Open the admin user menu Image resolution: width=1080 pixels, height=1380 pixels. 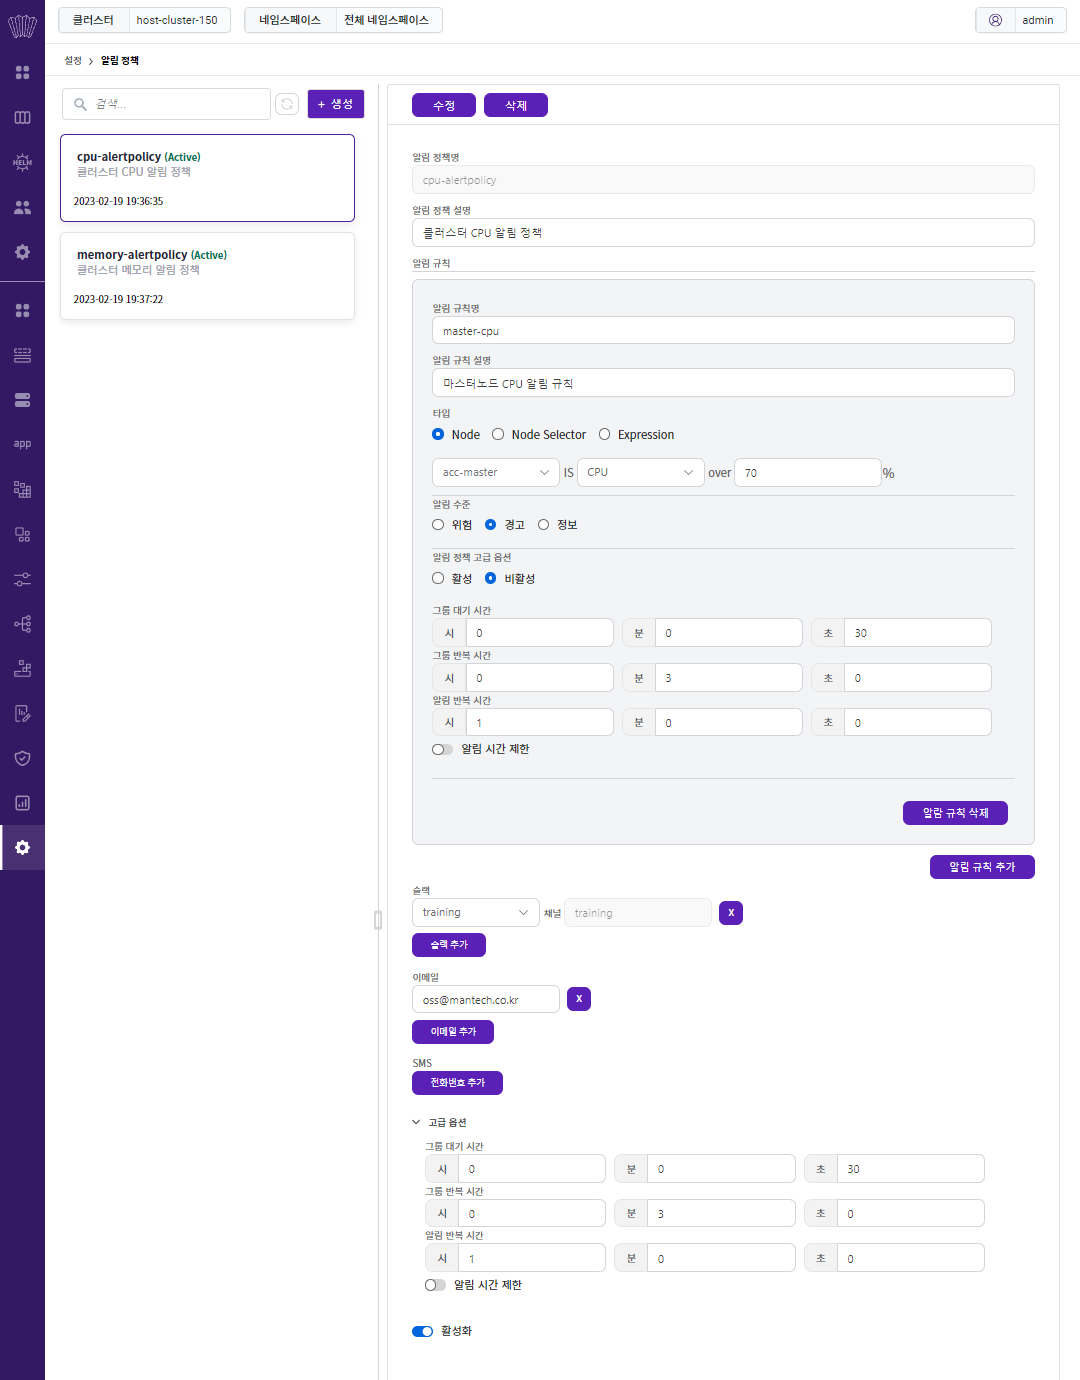click(x=1020, y=20)
